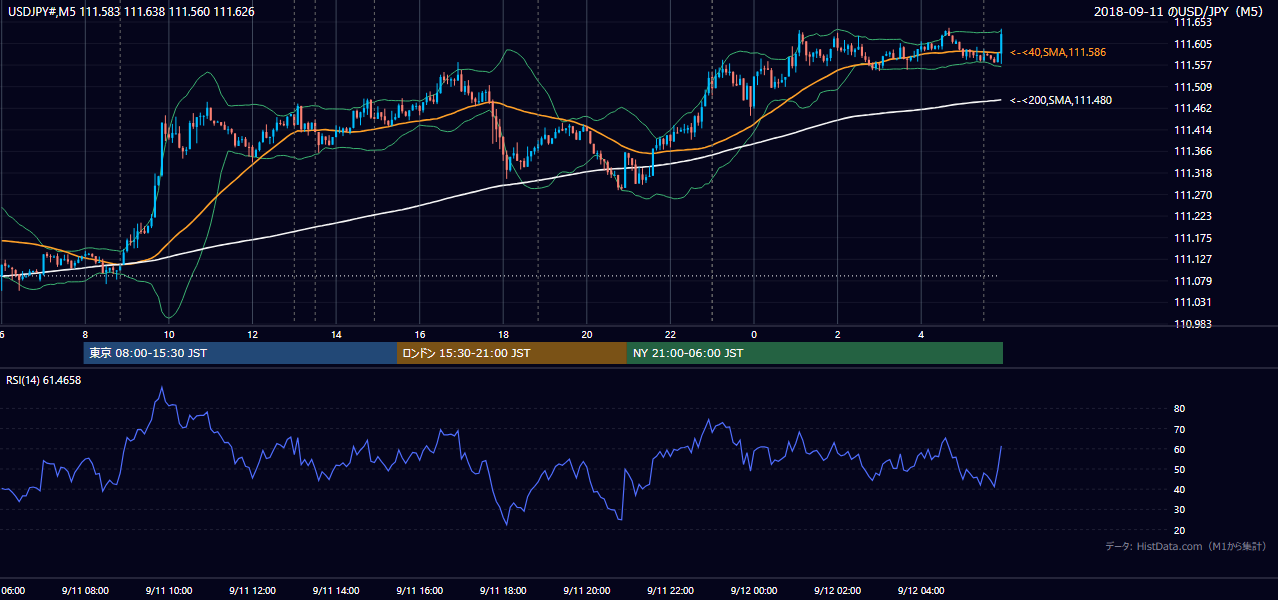1278x600 pixels.
Task: Click price axis label 111.462
Action: click(1193, 109)
